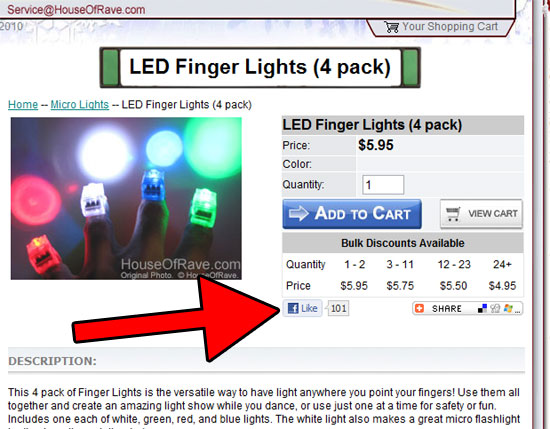The height and width of the screenshot is (429, 550).
Task: Click the LED Finger Lights product photo
Action: [x=126, y=199]
